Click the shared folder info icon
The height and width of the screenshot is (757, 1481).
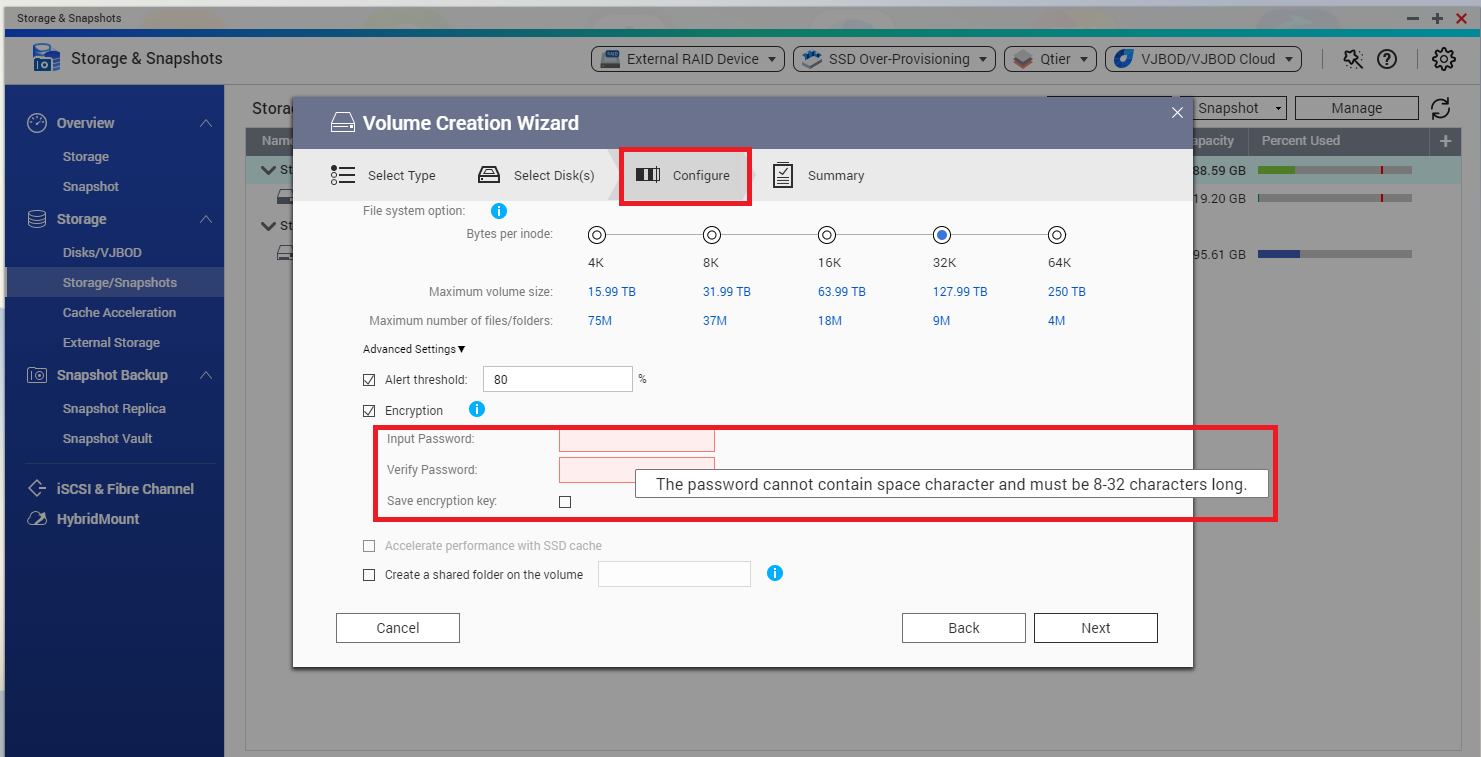[x=774, y=573]
